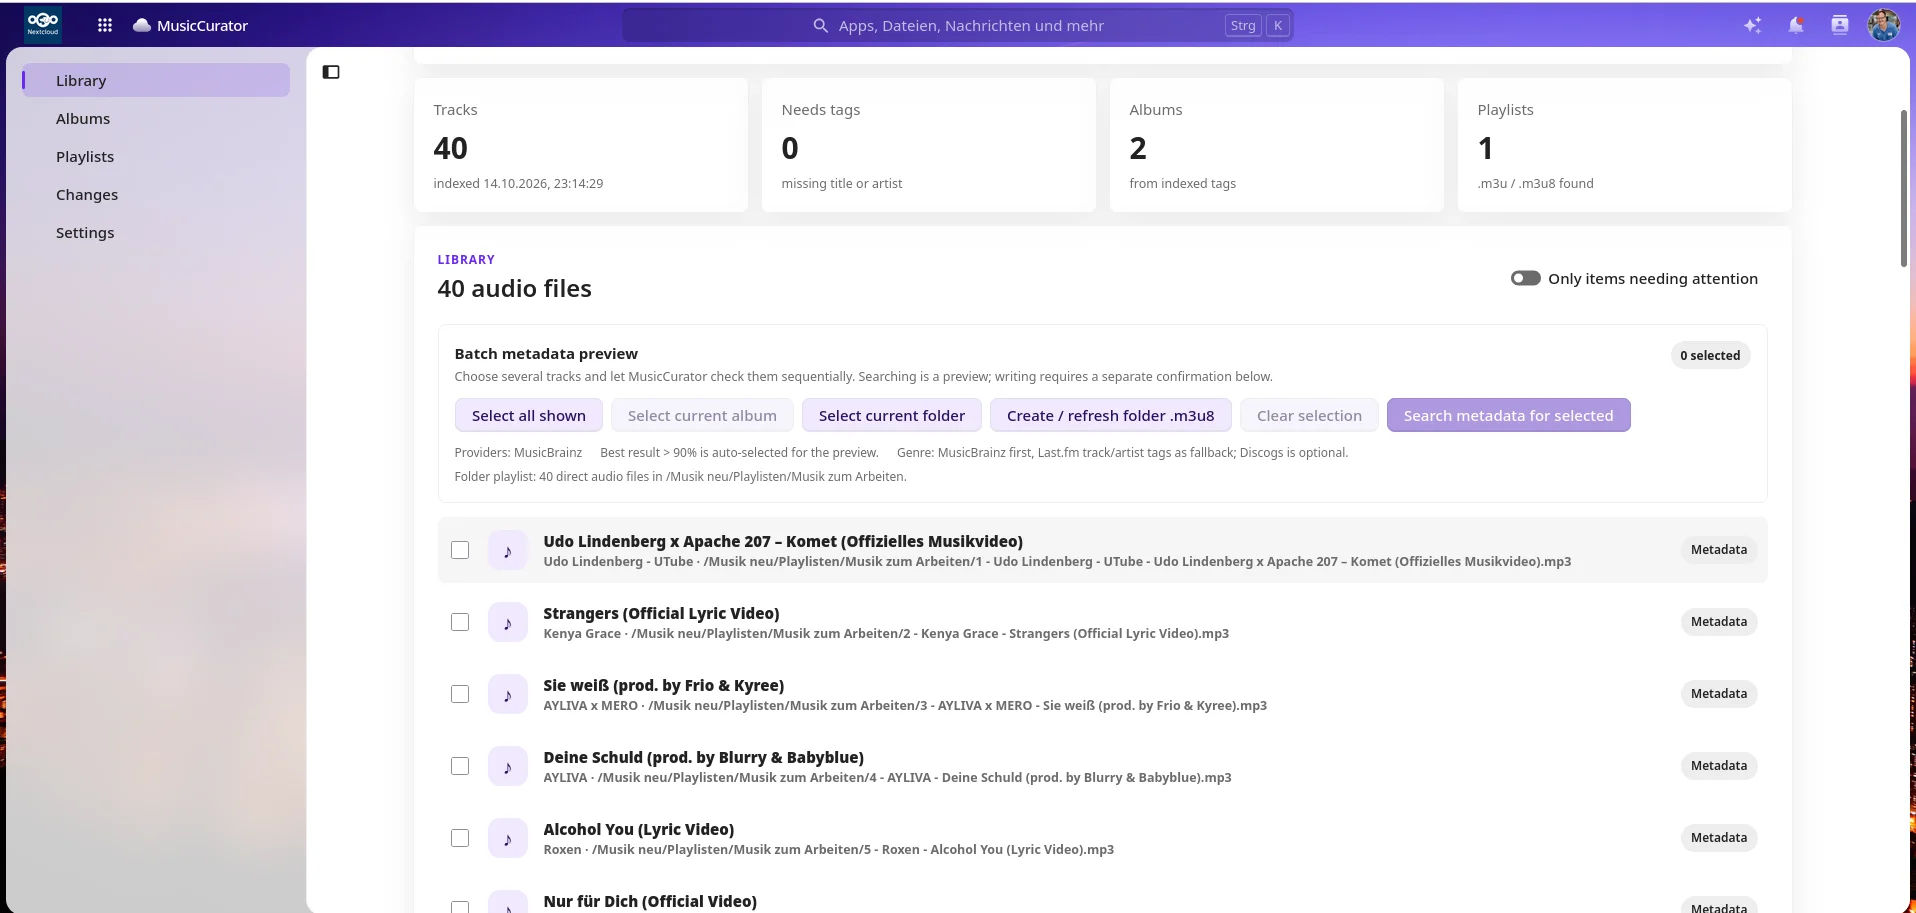The height and width of the screenshot is (913, 1916).
Task: Check the Sie weiß track checkbox
Action: (x=460, y=694)
